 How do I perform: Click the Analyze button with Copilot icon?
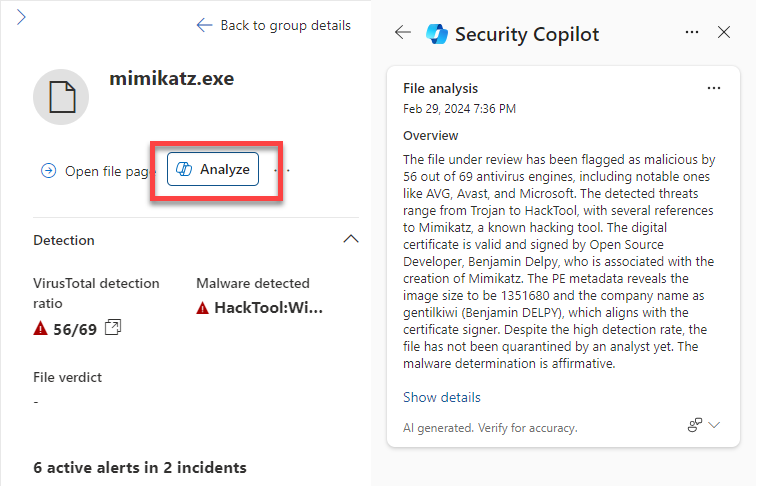point(213,169)
